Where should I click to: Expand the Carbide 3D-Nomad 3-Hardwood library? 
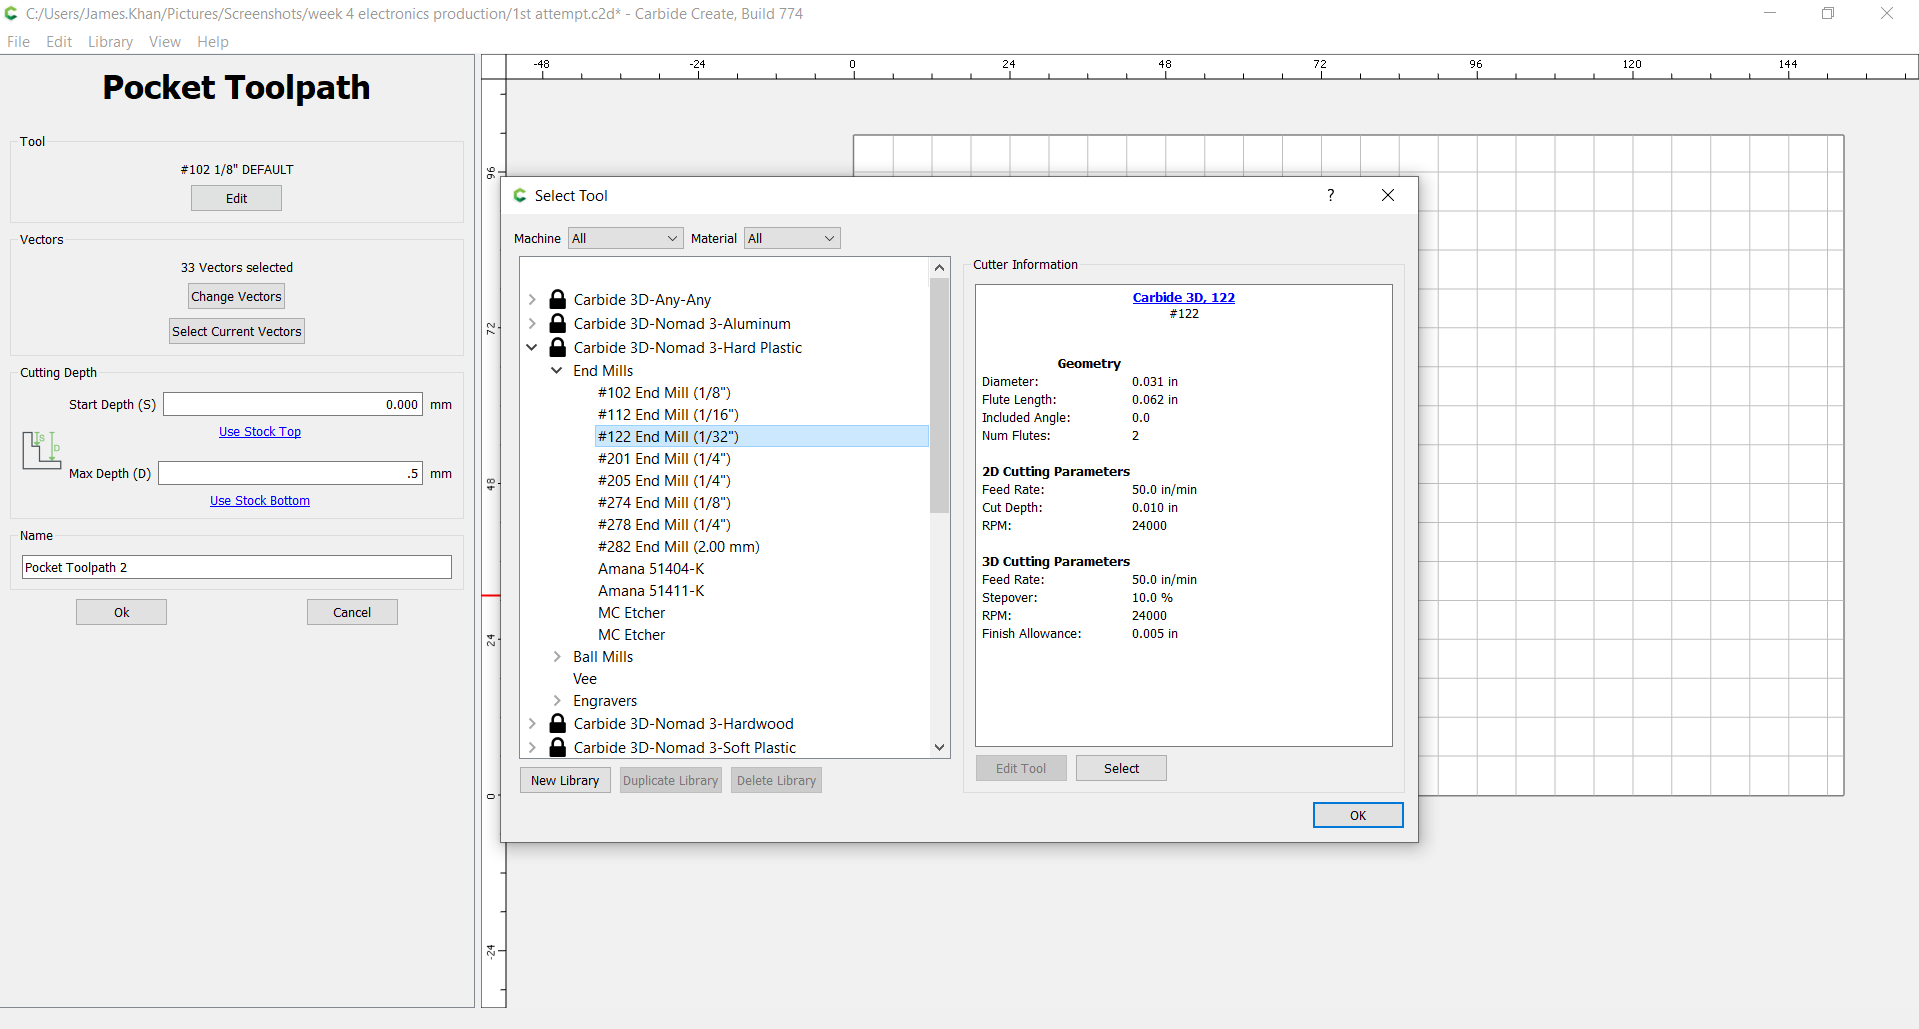pos(532,723)
